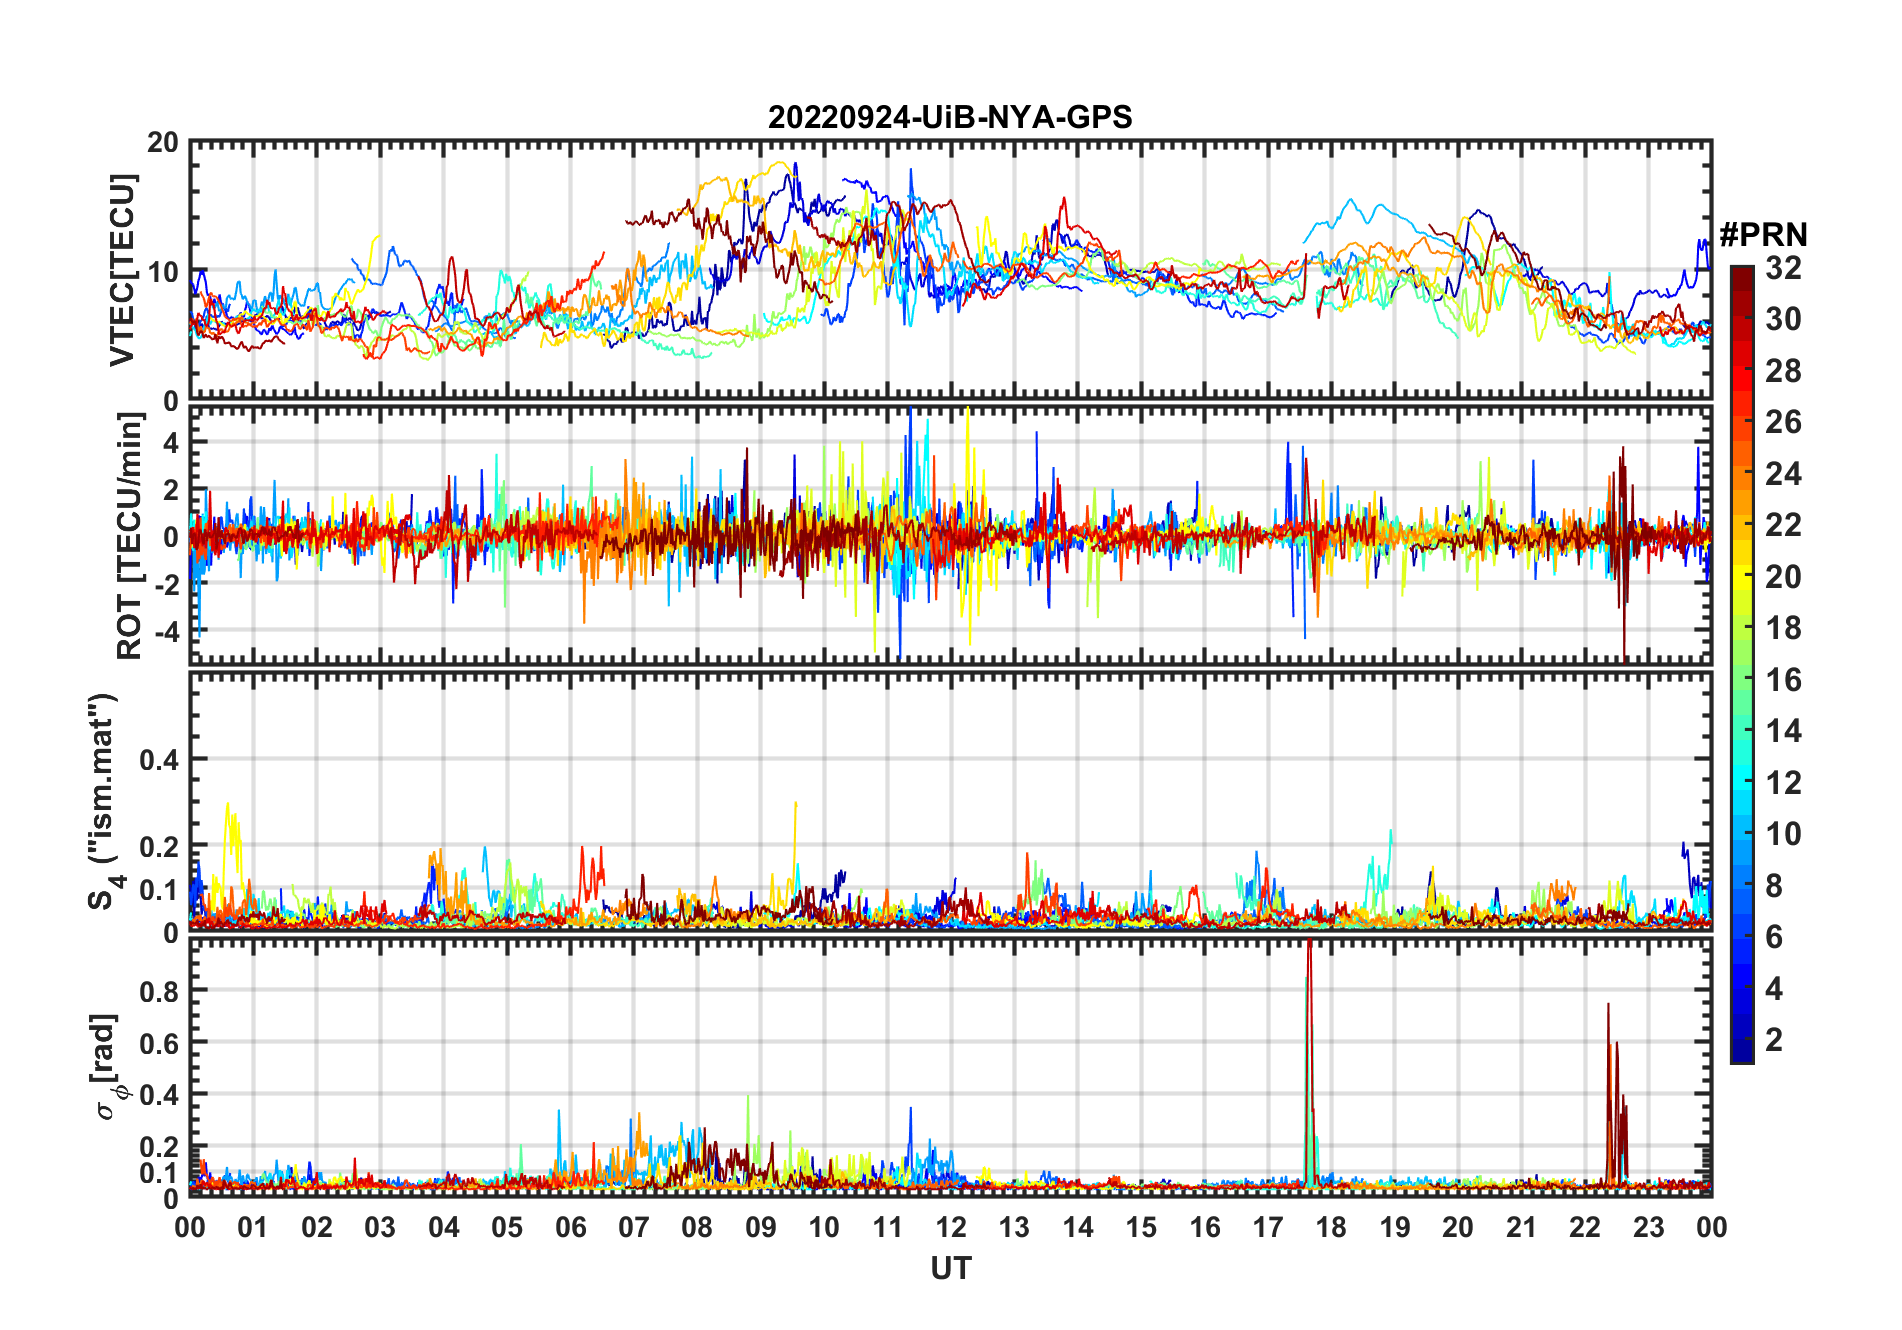Select the "-2" tick on the ROT axis
Image resolution: width=1902 pixels, height=1330 pixels.
[166, 584]
